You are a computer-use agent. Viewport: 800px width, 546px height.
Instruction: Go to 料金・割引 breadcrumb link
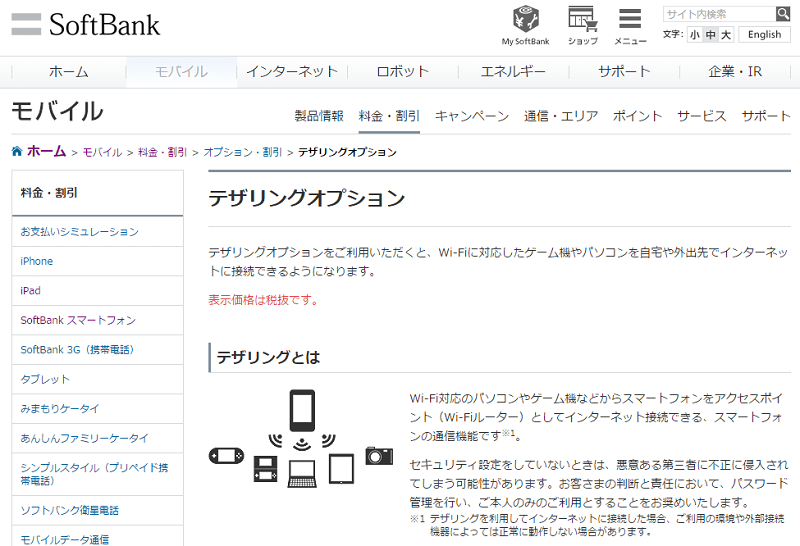pos(163,152)
